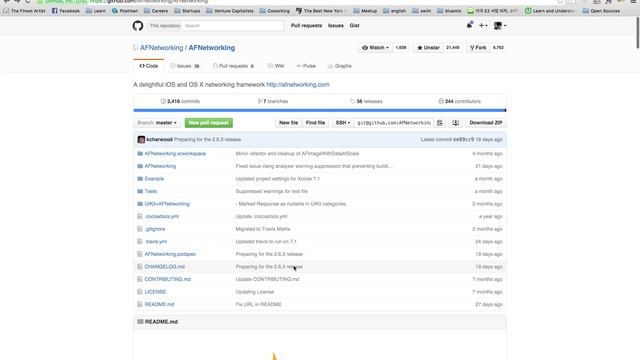Click folder icon beside AFNetworking.xcworkspace
640x360 pixels.
pos(140,154)
